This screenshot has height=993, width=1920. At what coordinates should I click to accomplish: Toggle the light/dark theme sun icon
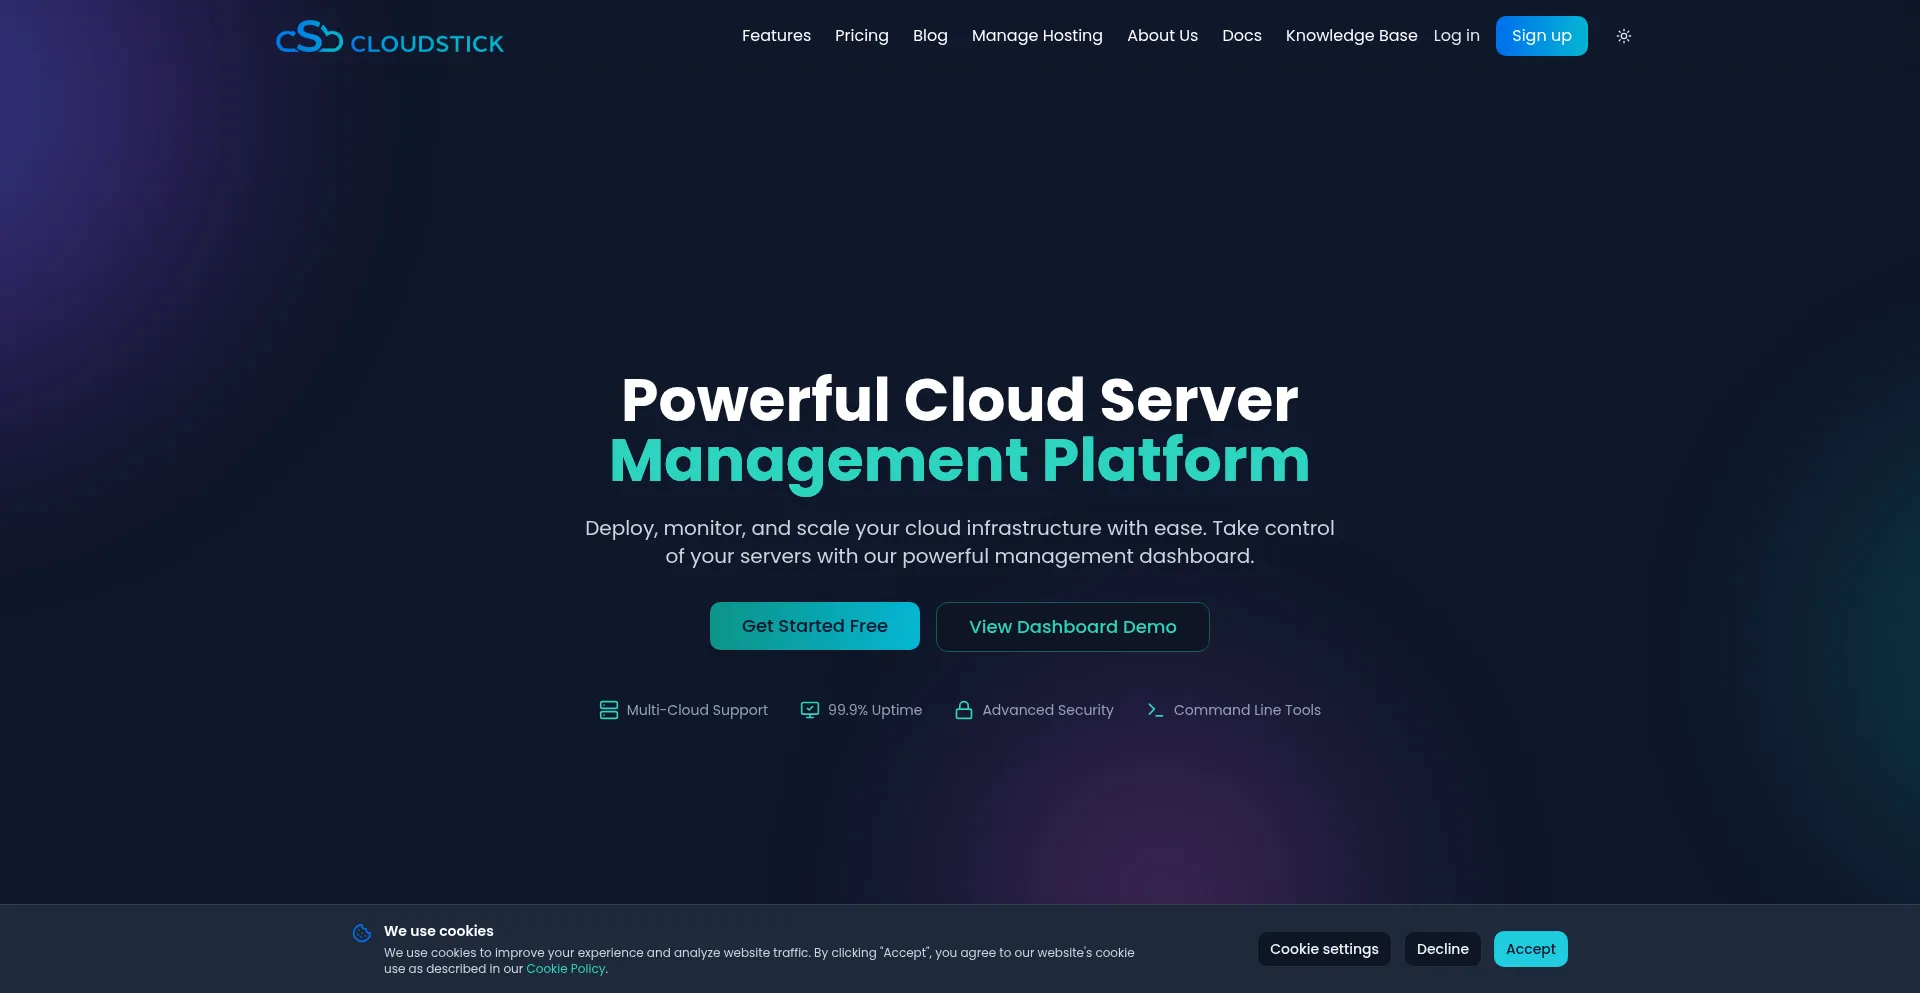(x=1623, y=36)
